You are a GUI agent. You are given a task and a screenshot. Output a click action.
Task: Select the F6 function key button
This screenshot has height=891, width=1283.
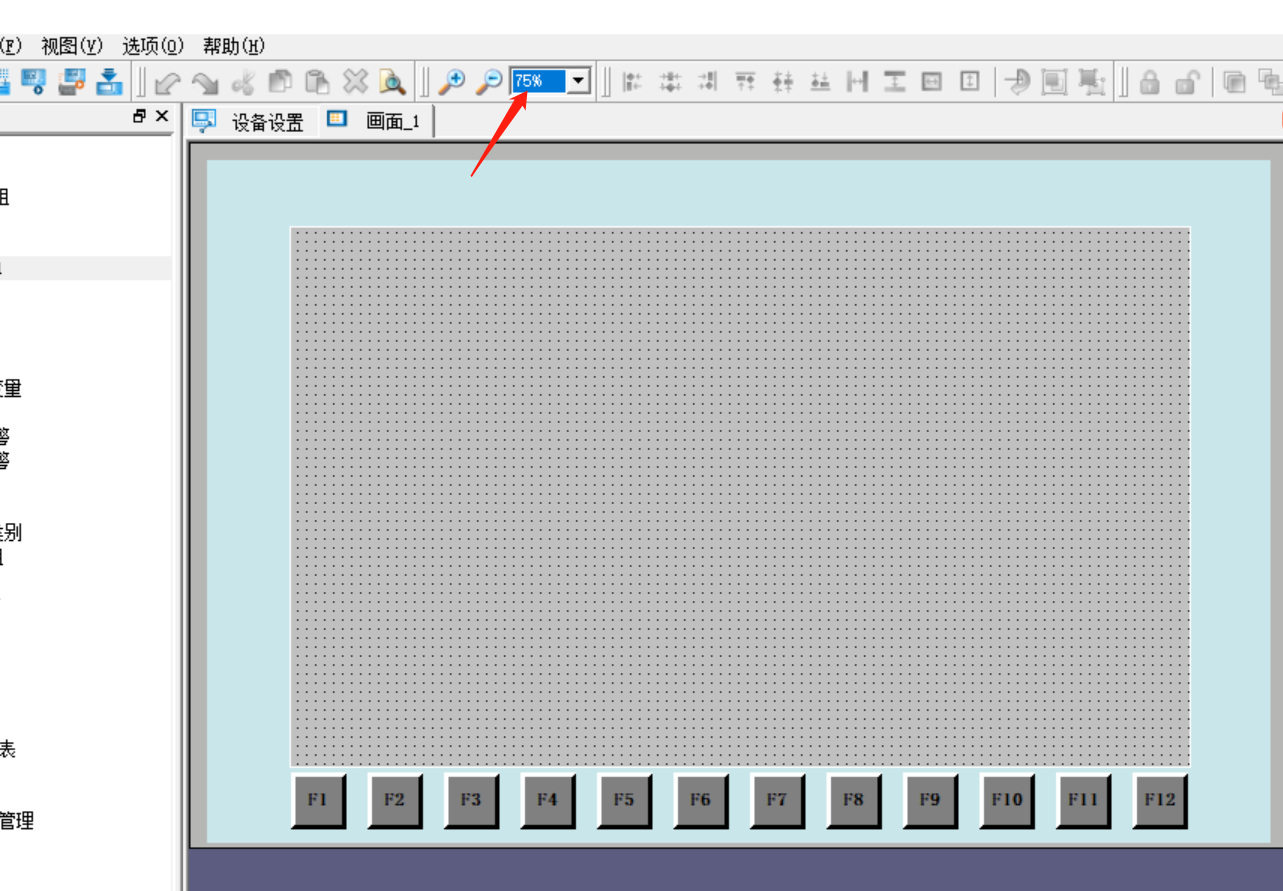tap(700, 800)
